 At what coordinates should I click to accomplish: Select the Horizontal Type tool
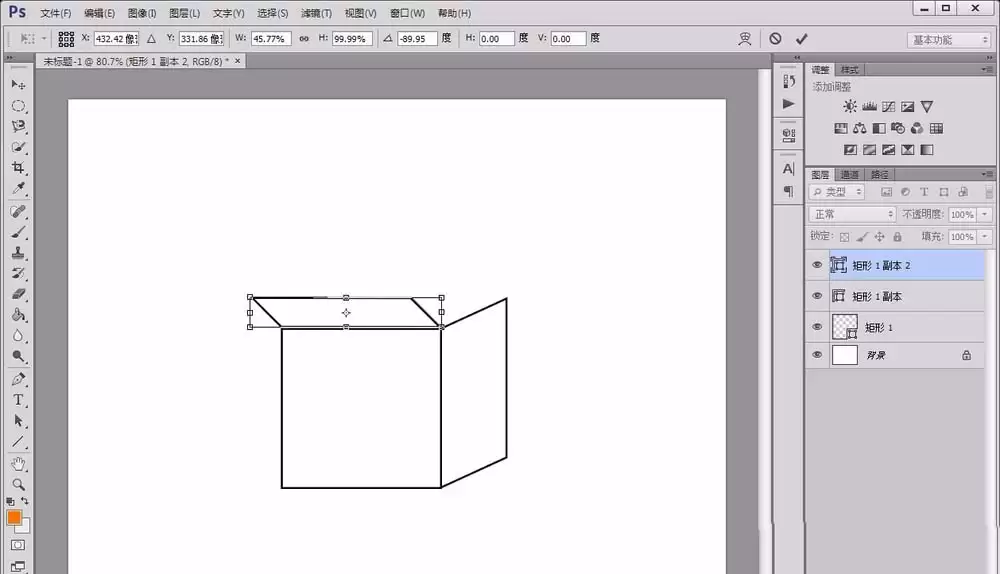point(18,400)
